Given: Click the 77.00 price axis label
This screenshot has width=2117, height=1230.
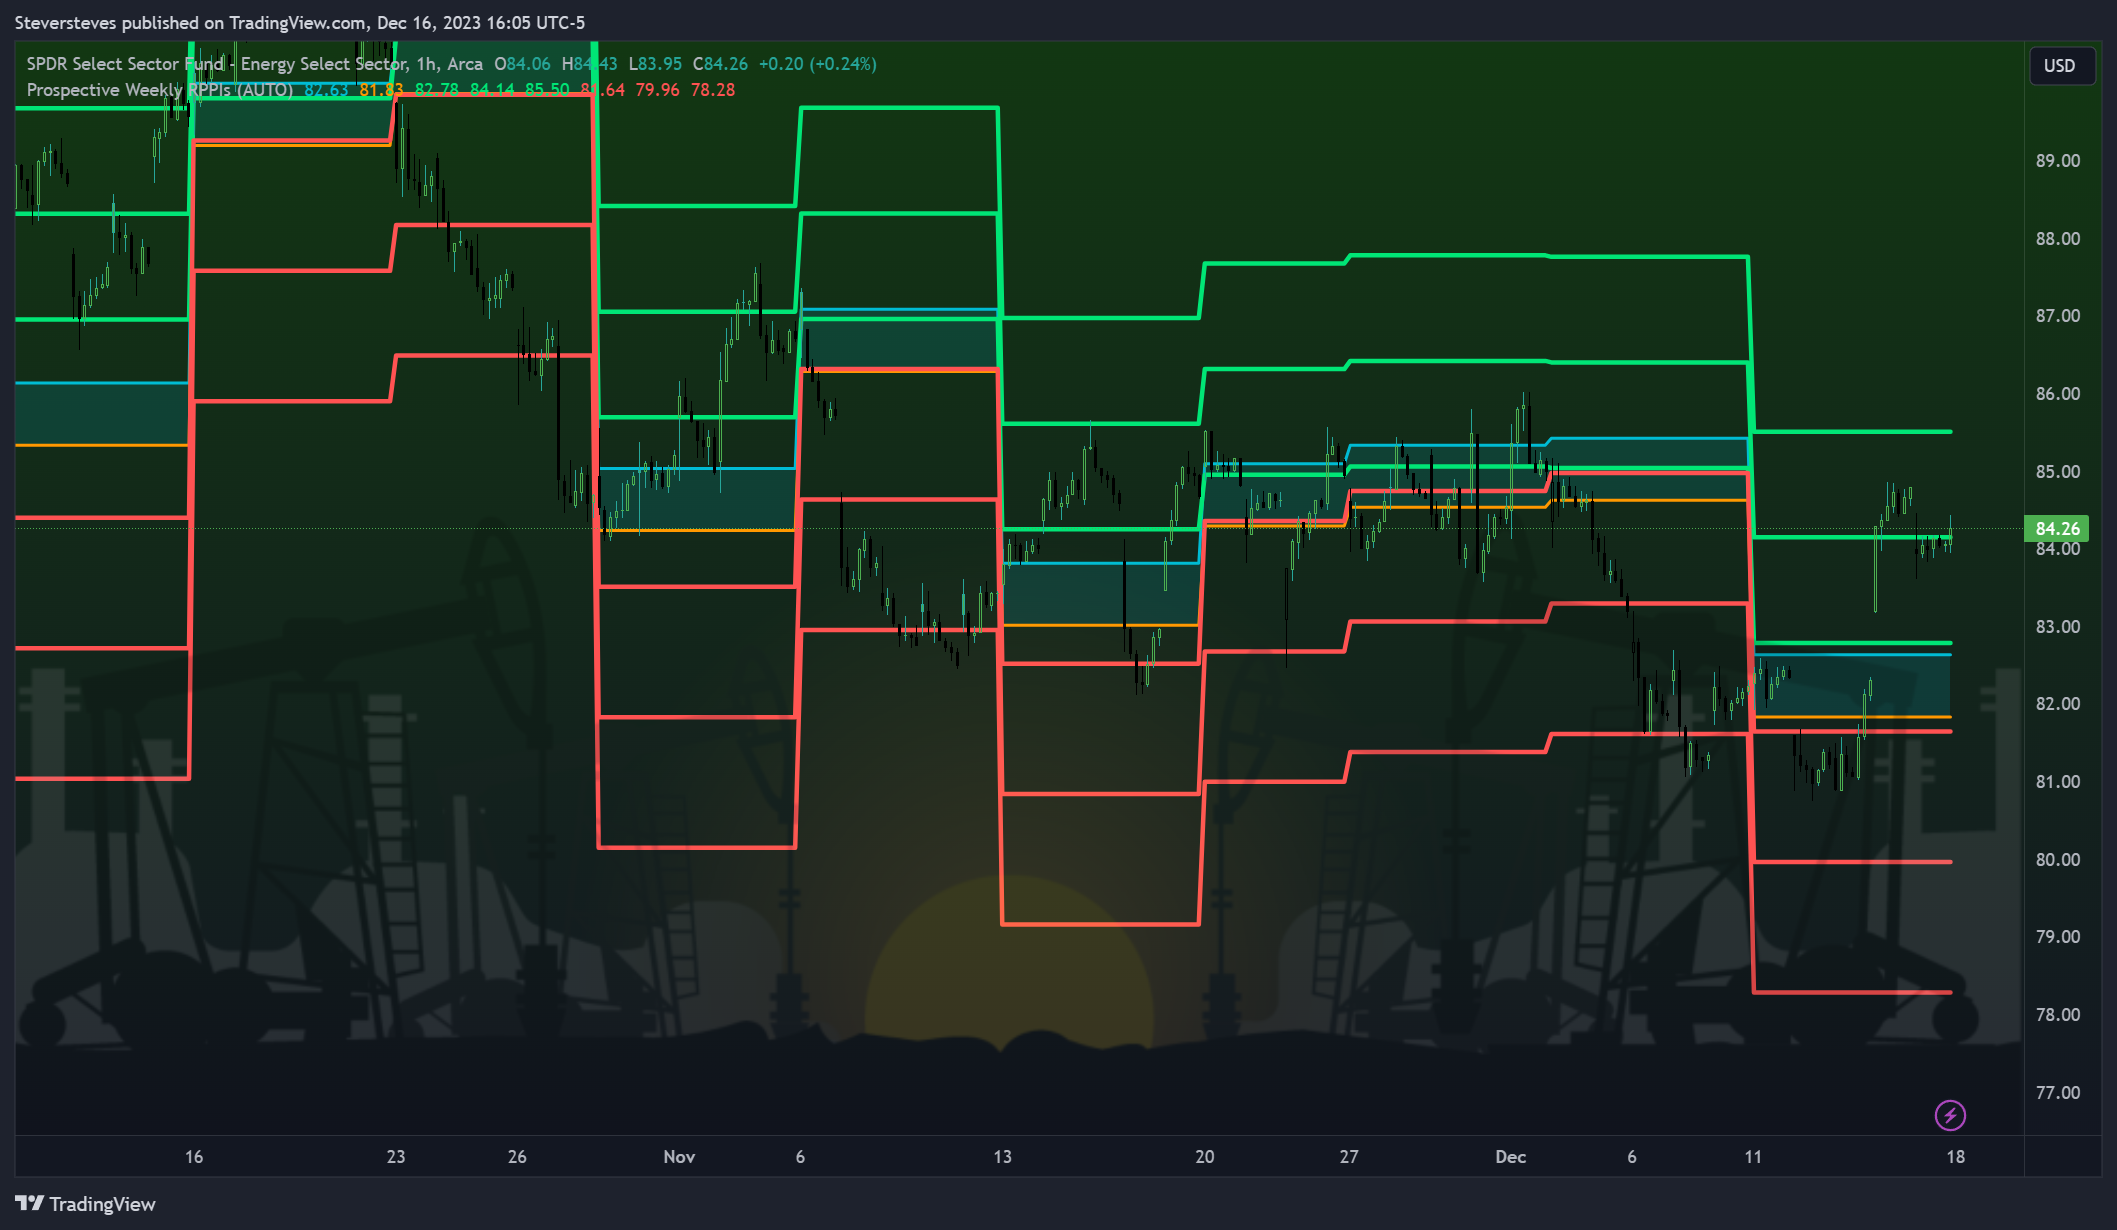Looking at the screenshot, I should click(x=2058, y=1093).
